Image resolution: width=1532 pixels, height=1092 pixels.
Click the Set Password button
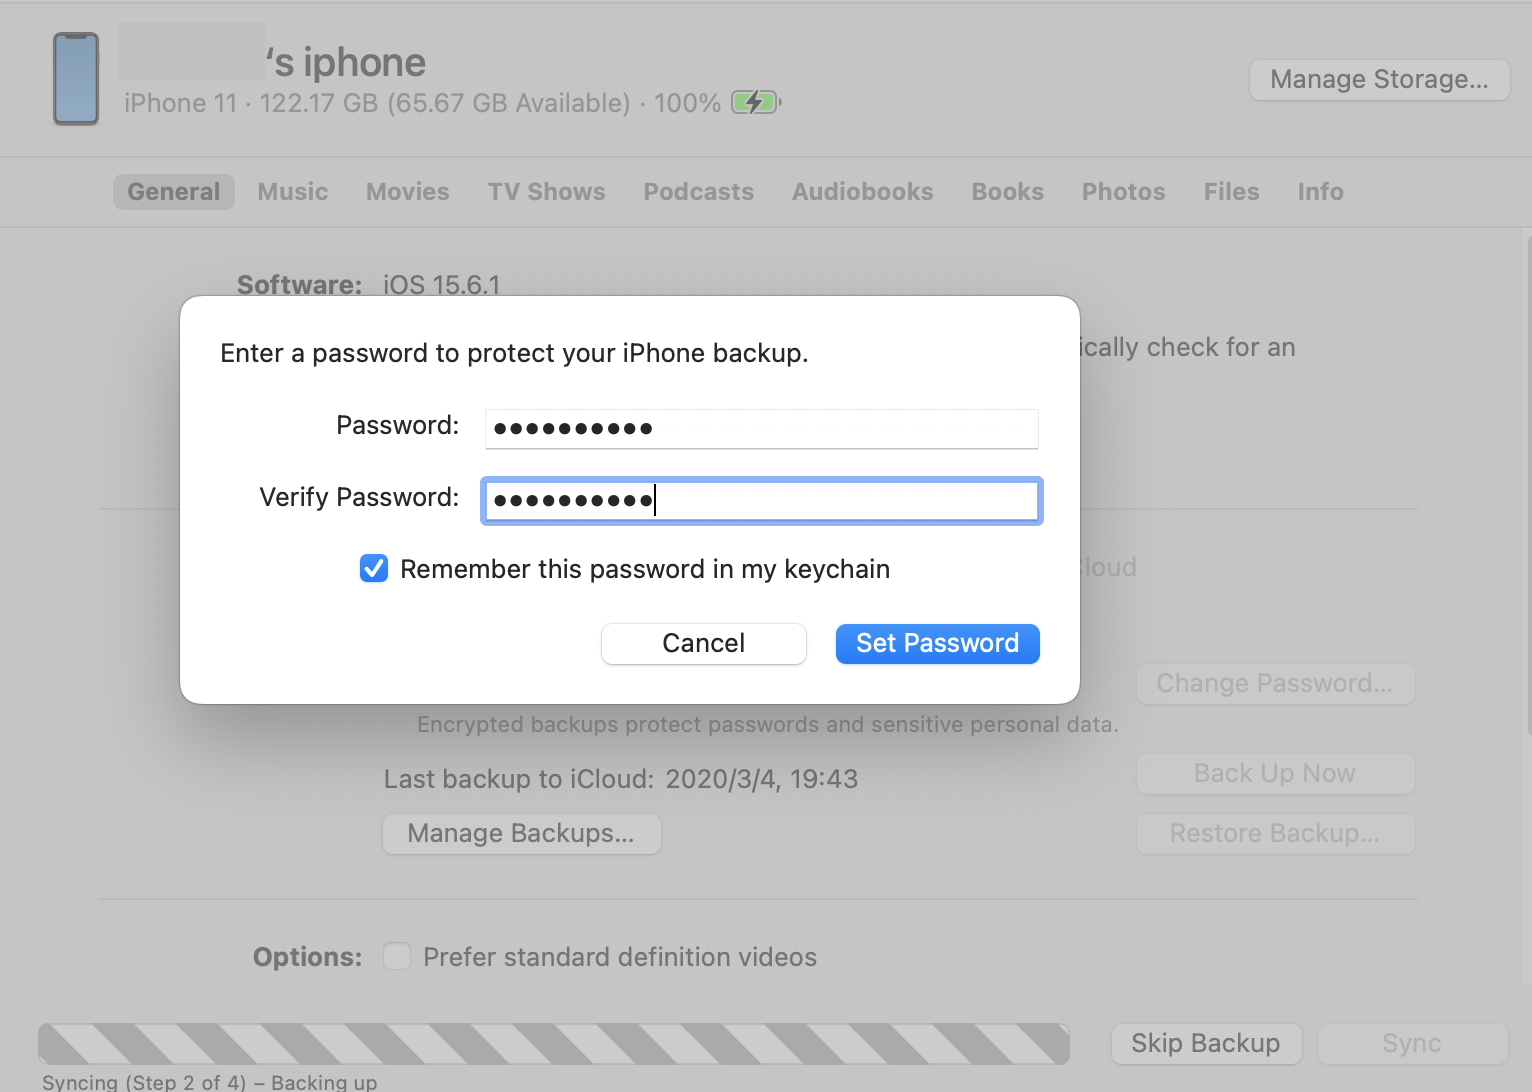(937, 644)
